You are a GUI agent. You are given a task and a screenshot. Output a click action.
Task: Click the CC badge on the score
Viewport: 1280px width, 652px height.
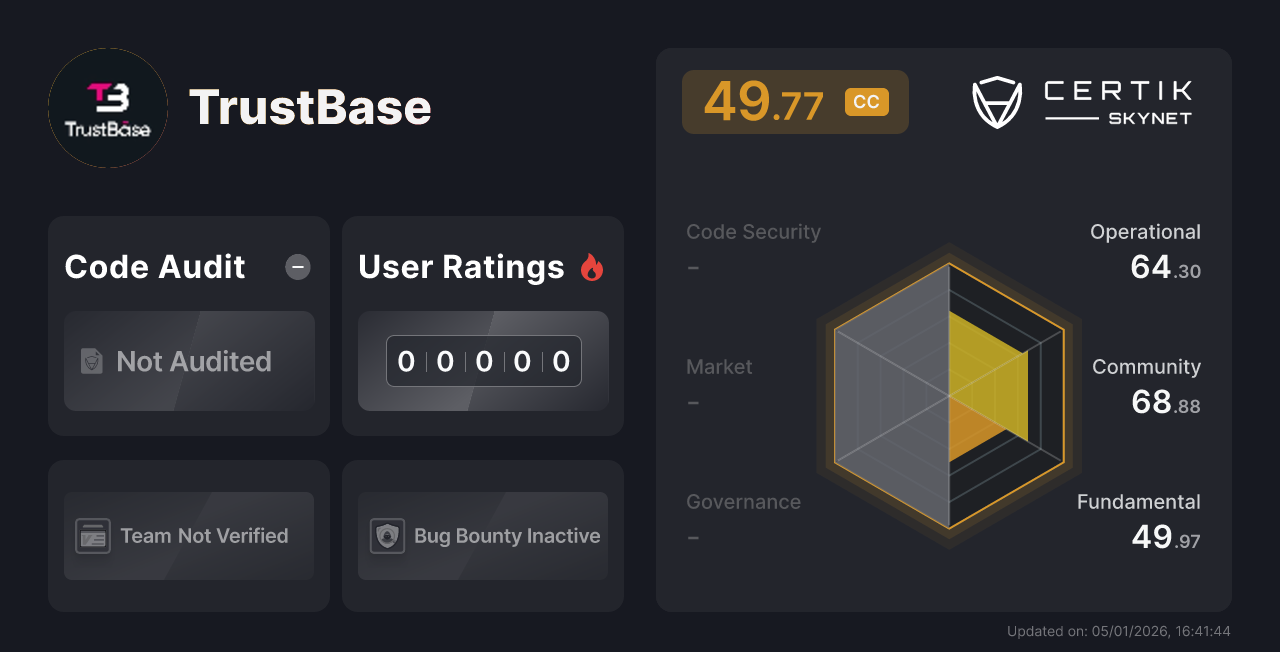pos(866,101)
